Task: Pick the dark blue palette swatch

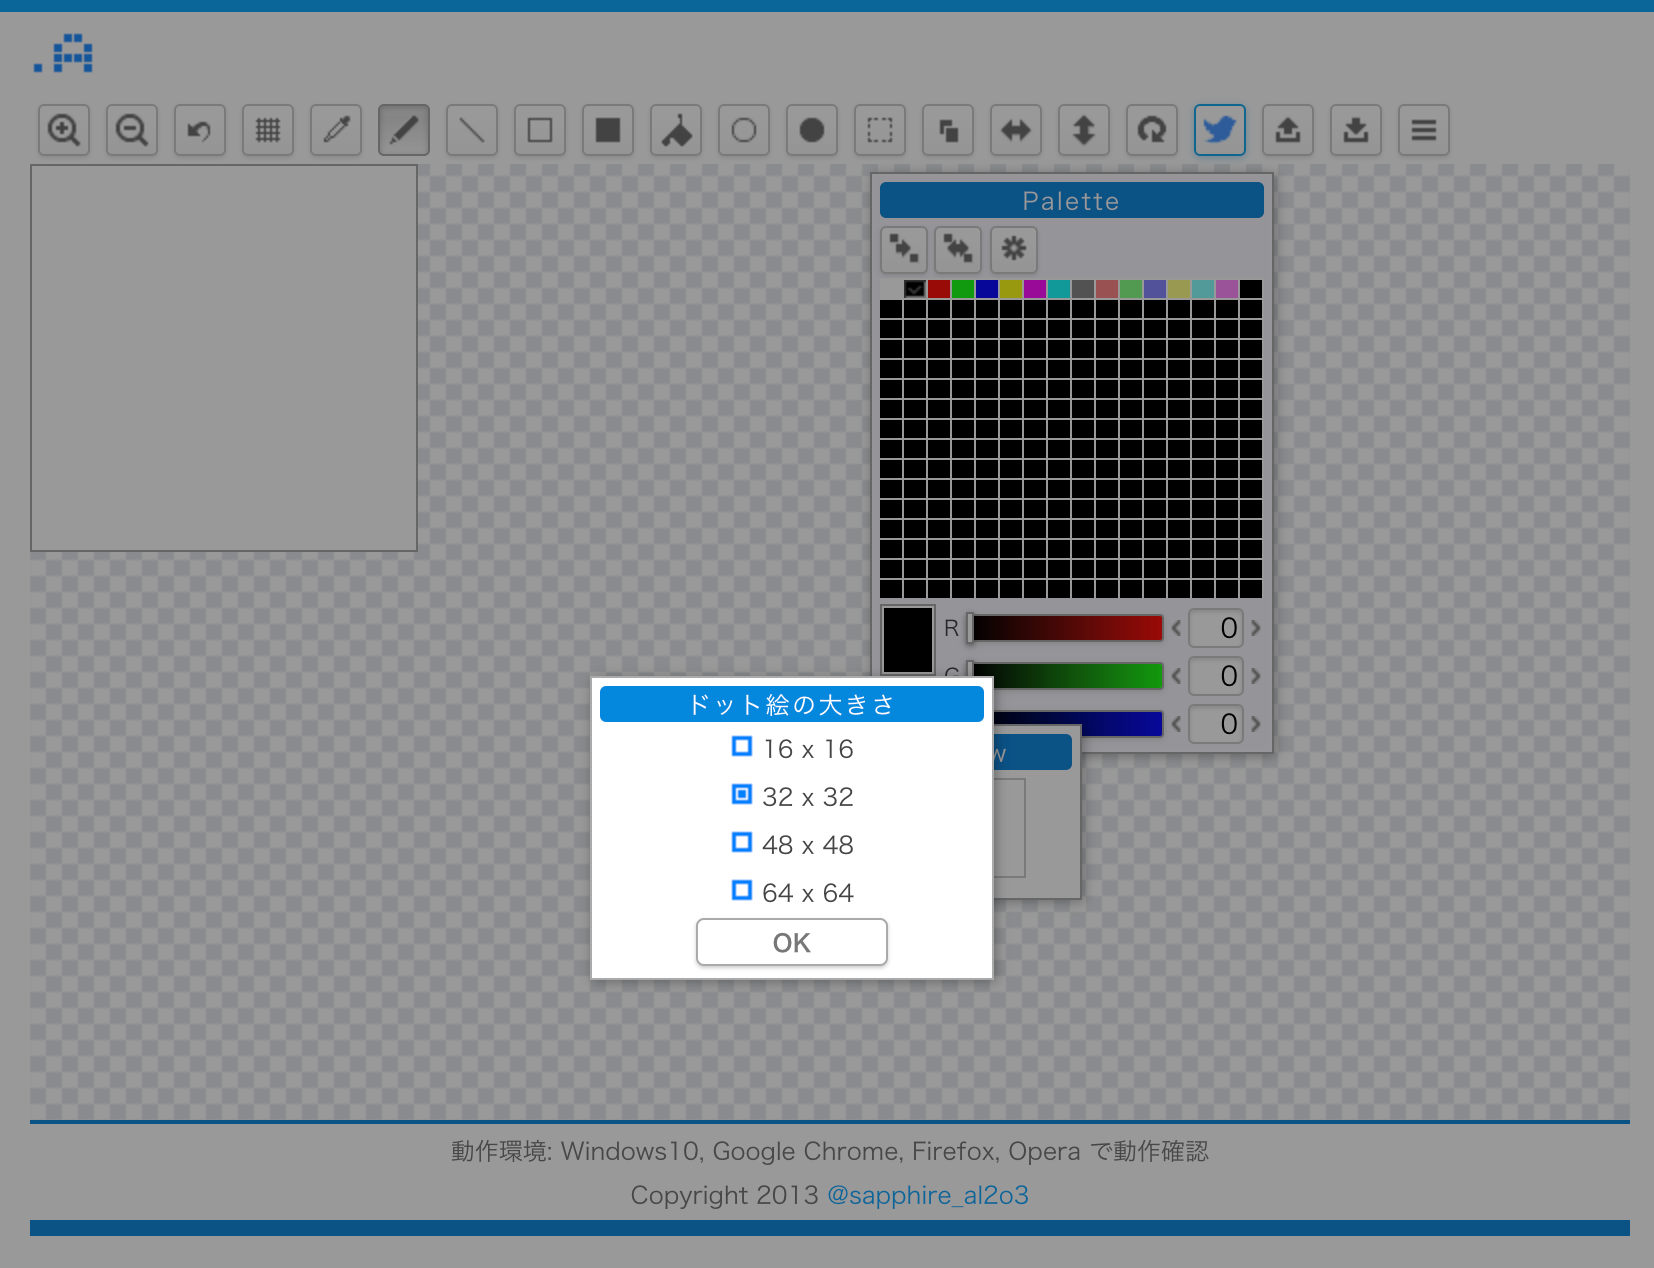Action: click(987, 289)
